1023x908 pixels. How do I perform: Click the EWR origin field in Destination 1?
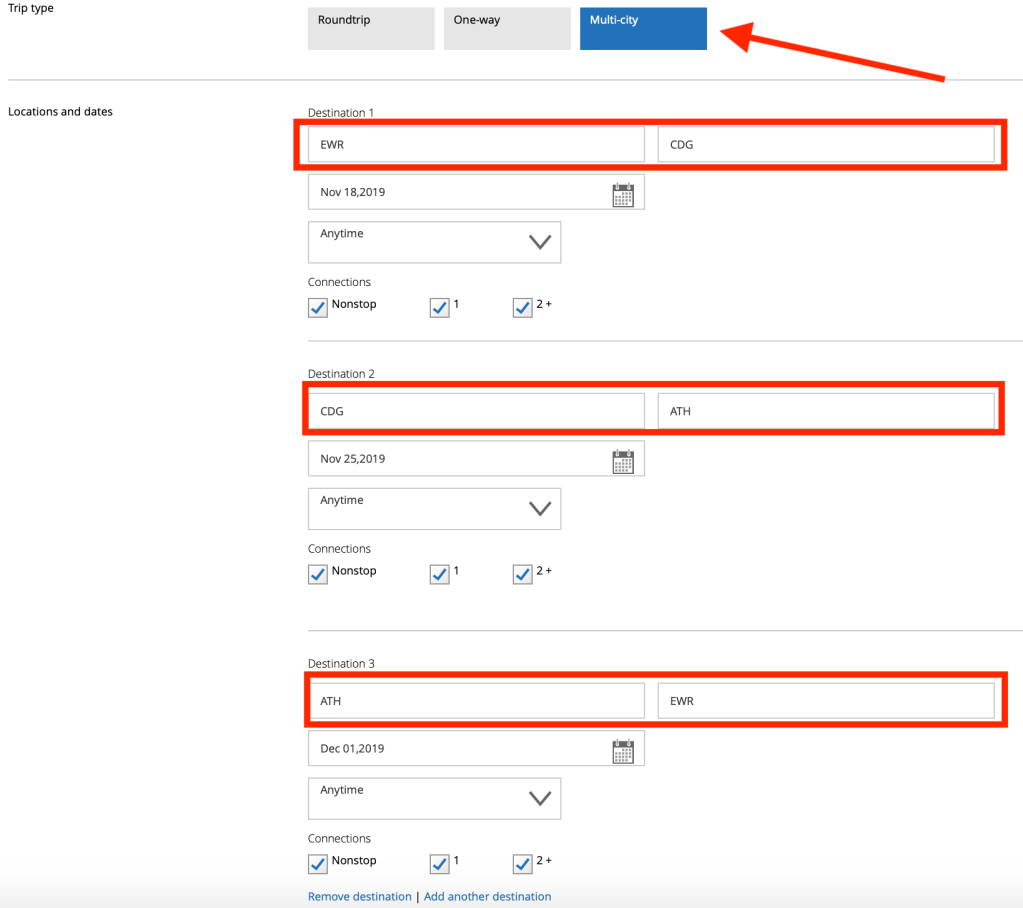pyautogui.click(x=476, y=145)
